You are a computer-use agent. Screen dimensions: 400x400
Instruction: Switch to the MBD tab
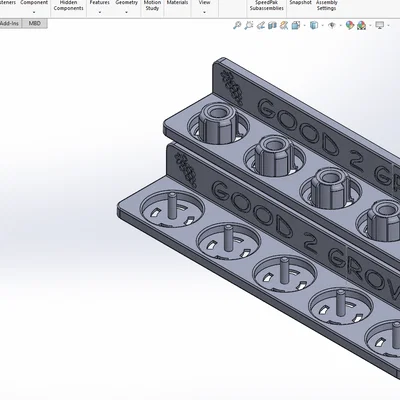click(x=35, y=23)
